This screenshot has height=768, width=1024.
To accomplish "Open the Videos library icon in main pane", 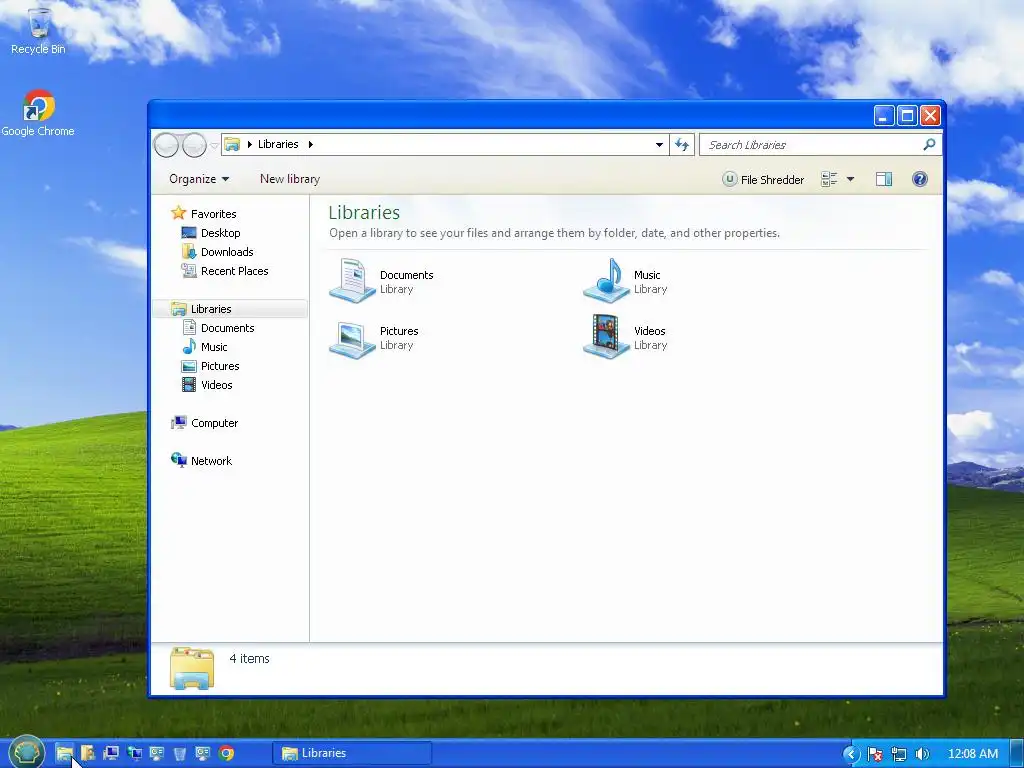I will (x=606, y=337).
